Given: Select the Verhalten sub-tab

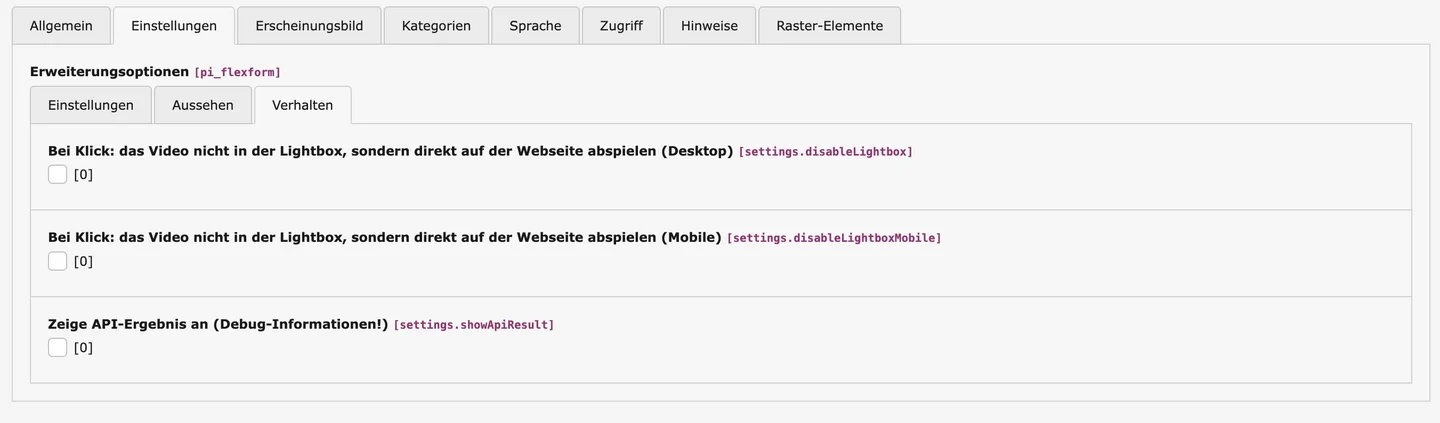Looking at the screenshot, I should tap(303, 105).
